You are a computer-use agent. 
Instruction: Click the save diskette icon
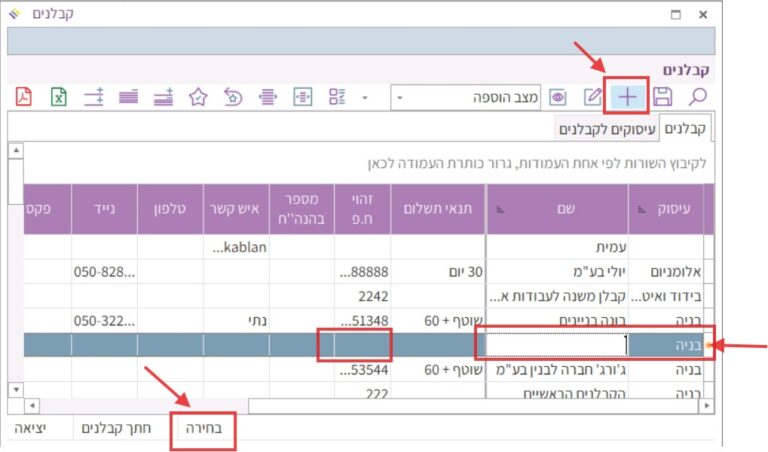[x=662, y=97]
